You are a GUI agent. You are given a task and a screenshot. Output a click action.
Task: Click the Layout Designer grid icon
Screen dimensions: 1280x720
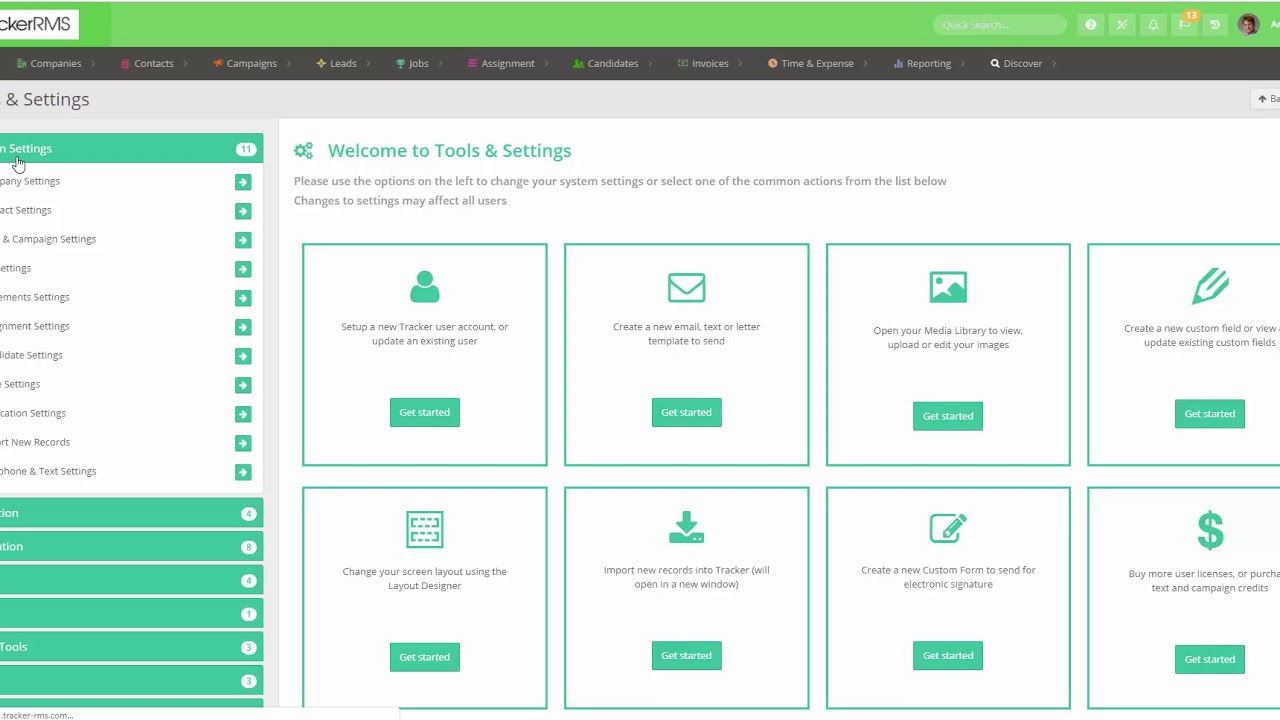(424, 529)
